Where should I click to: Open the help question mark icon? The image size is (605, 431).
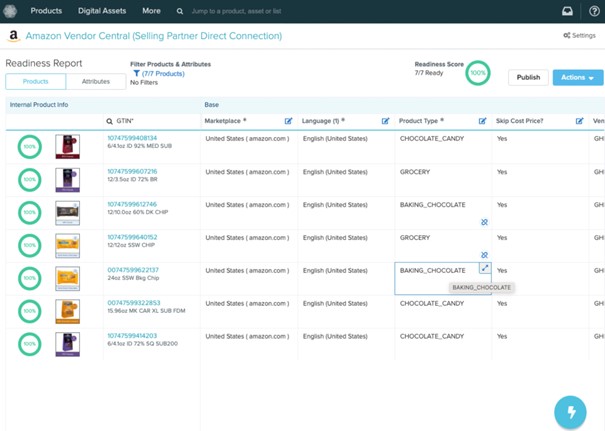pos(594,11)
